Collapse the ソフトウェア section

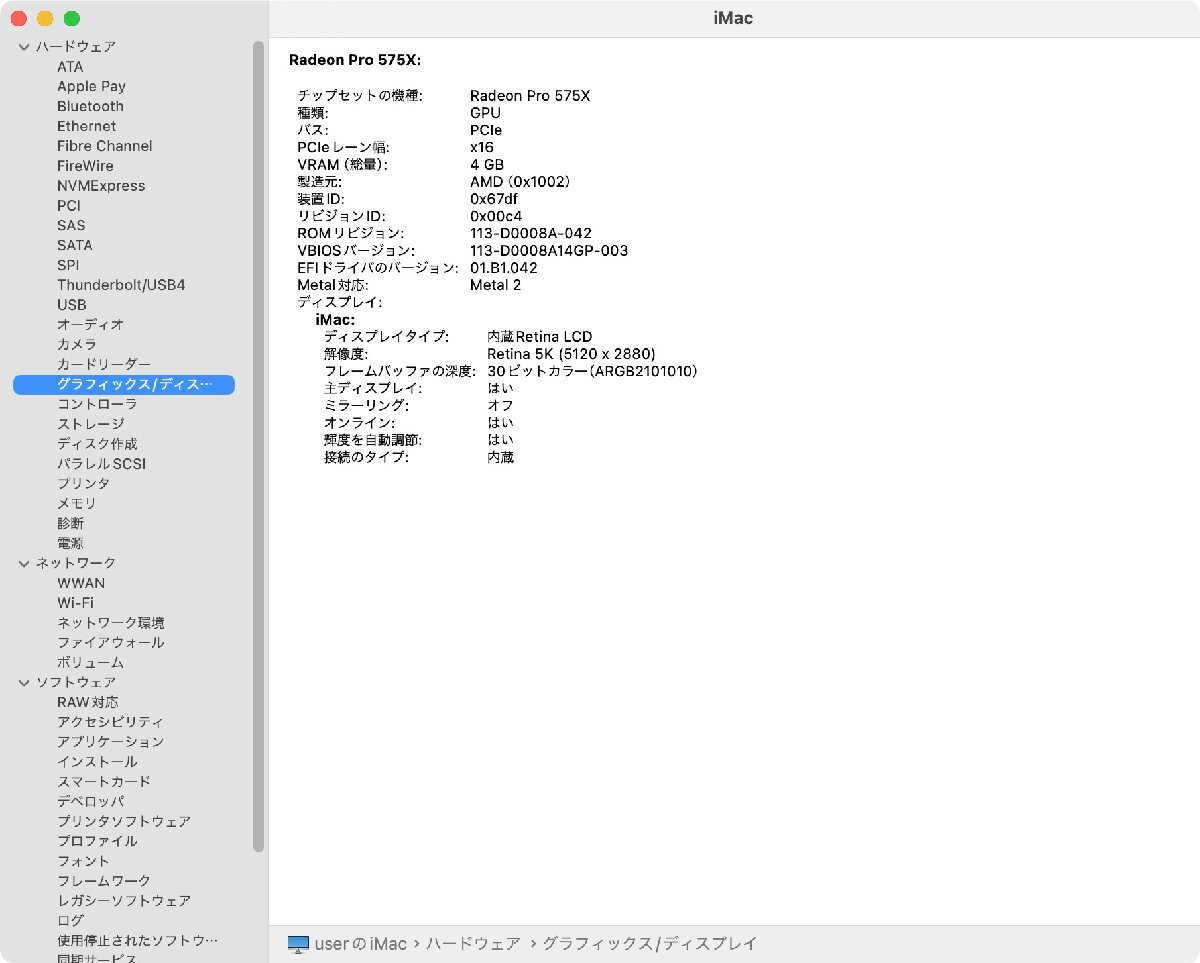click(24, 683)
